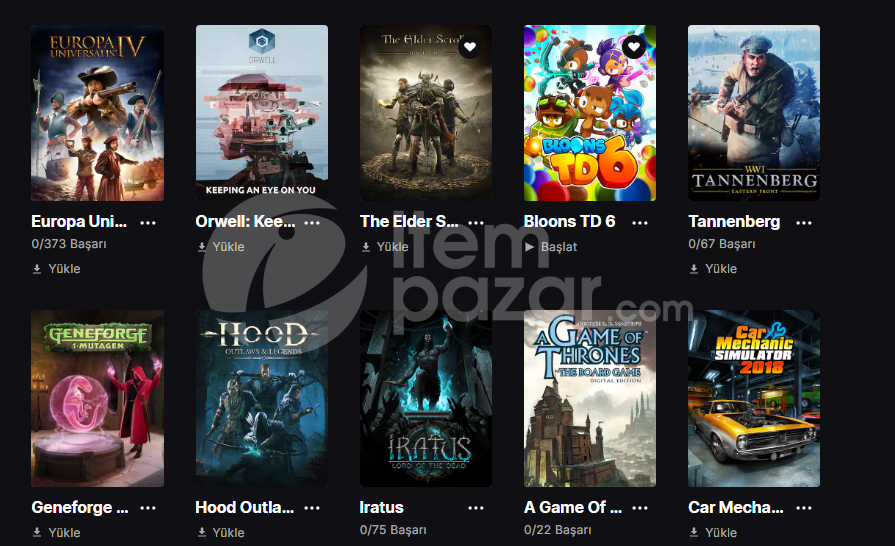Click the Car Mecha... title text

[736, 507]
